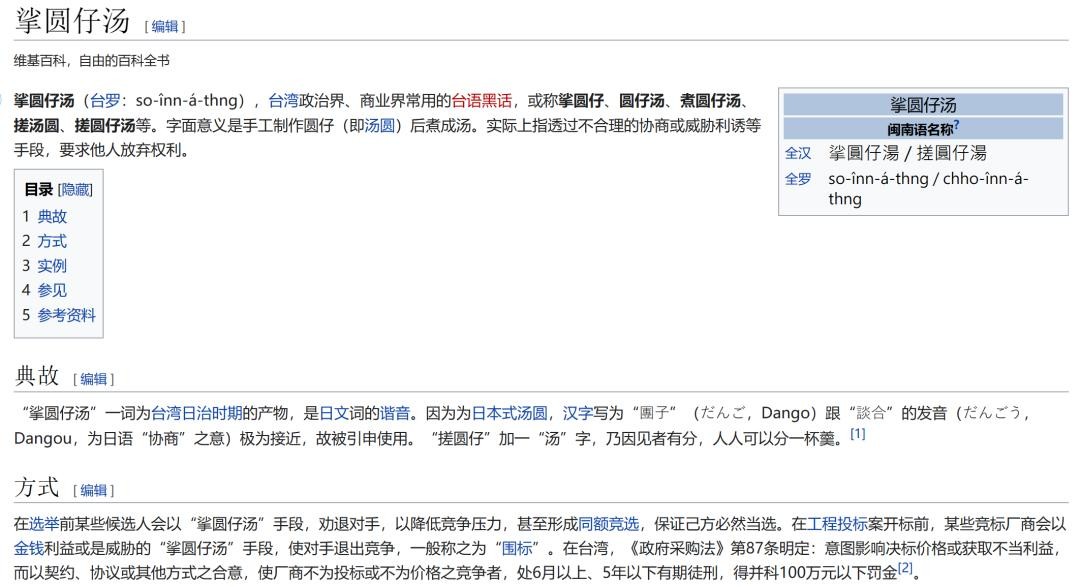Open 全汉 link in infobox

(x=798, y=153)
